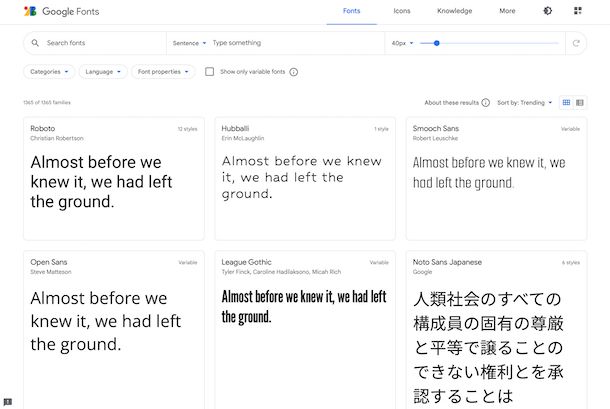Click the 6 styles label on Noto Sans Japanese
Viewport: 610px width, 409px height.
(571, 263)
